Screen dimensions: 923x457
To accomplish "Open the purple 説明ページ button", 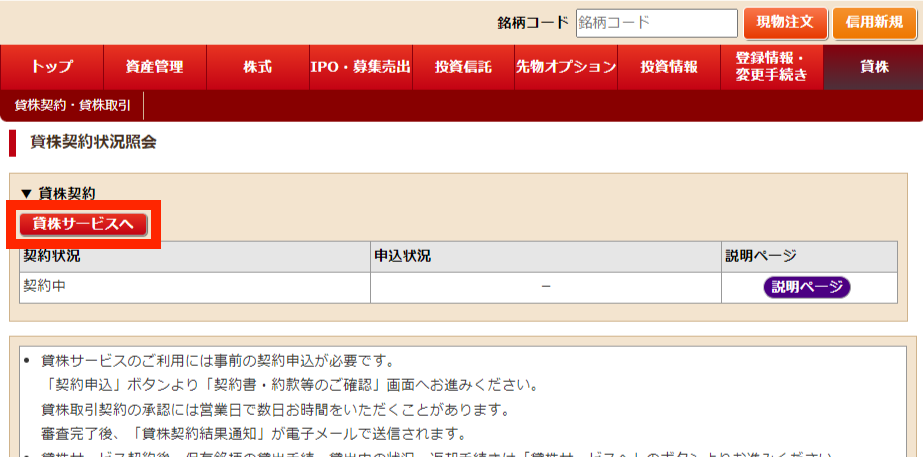I will tap(806, 288).
